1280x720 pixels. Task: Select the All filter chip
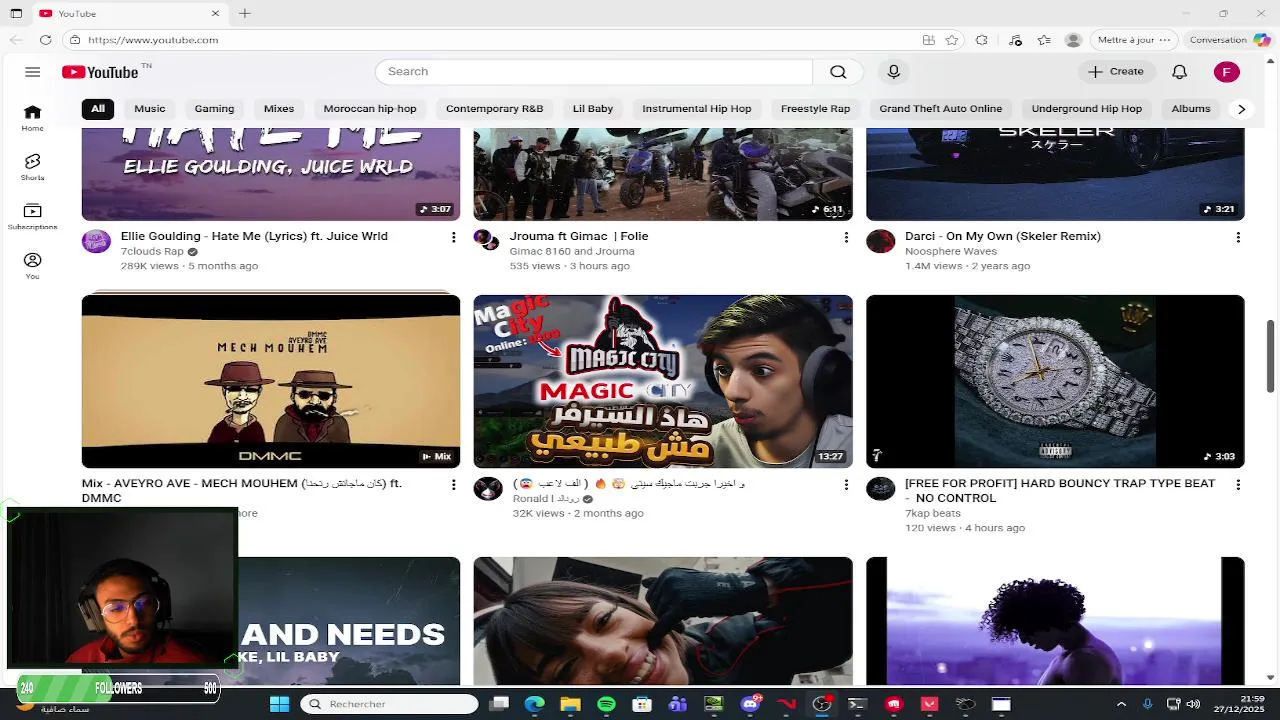tap(98, 109)
